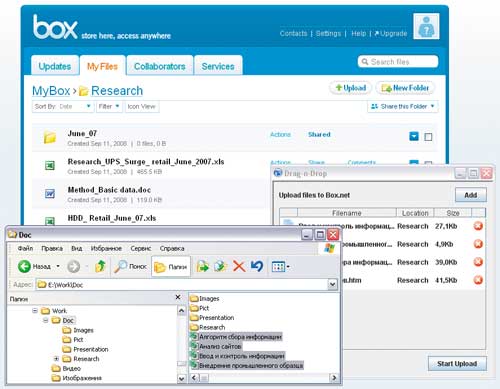Viewport: 500px width, 389px height.
Task: Click the folder tree scrollbar down arrow
Action: 181,379
